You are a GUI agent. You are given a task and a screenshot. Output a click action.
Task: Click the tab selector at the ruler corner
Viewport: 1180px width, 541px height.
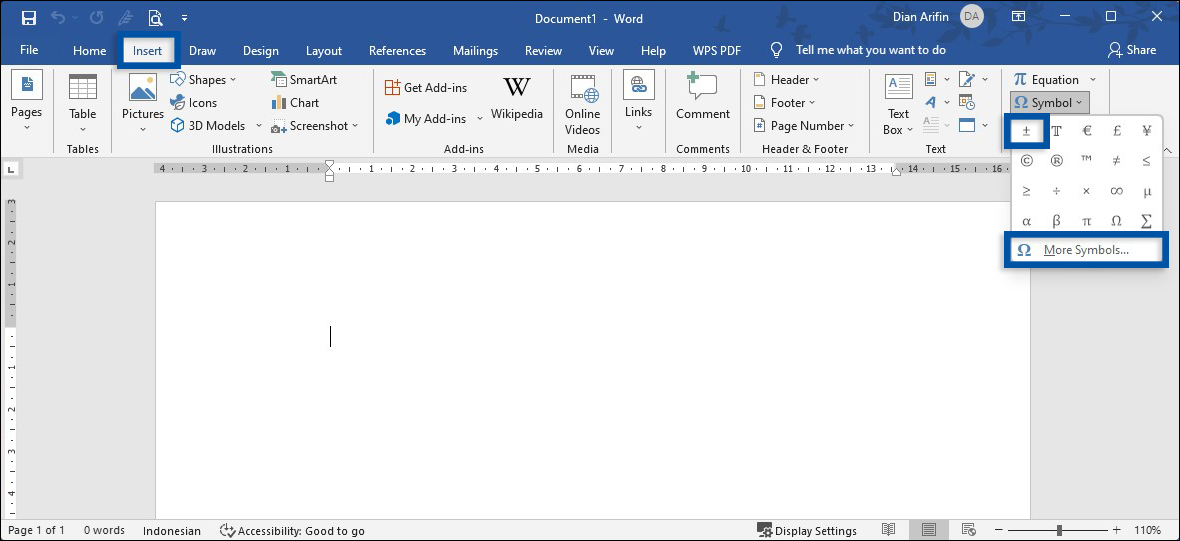point(11,171)
